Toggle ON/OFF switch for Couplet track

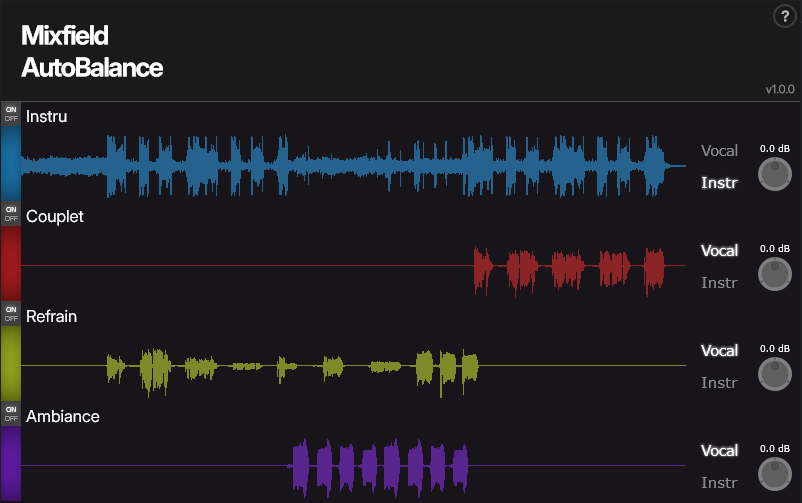click(11, 213)
